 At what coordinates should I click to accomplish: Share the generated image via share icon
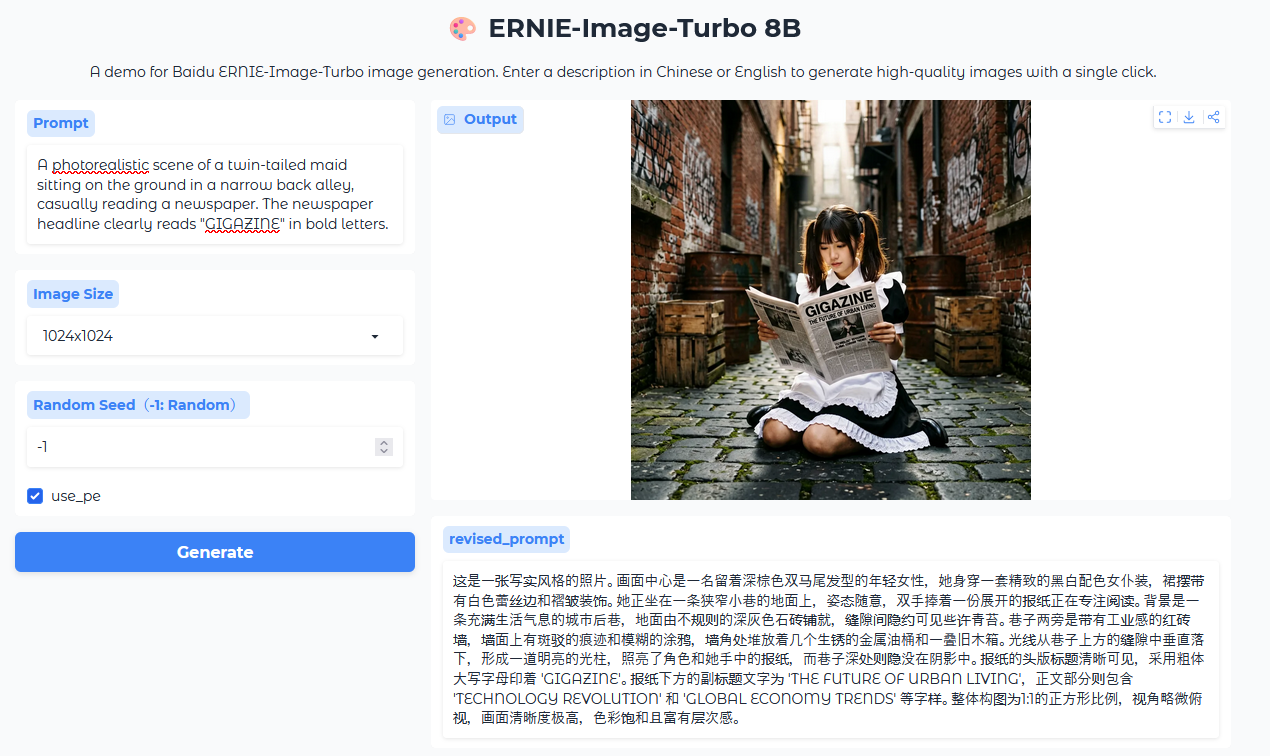point(1213,117)
